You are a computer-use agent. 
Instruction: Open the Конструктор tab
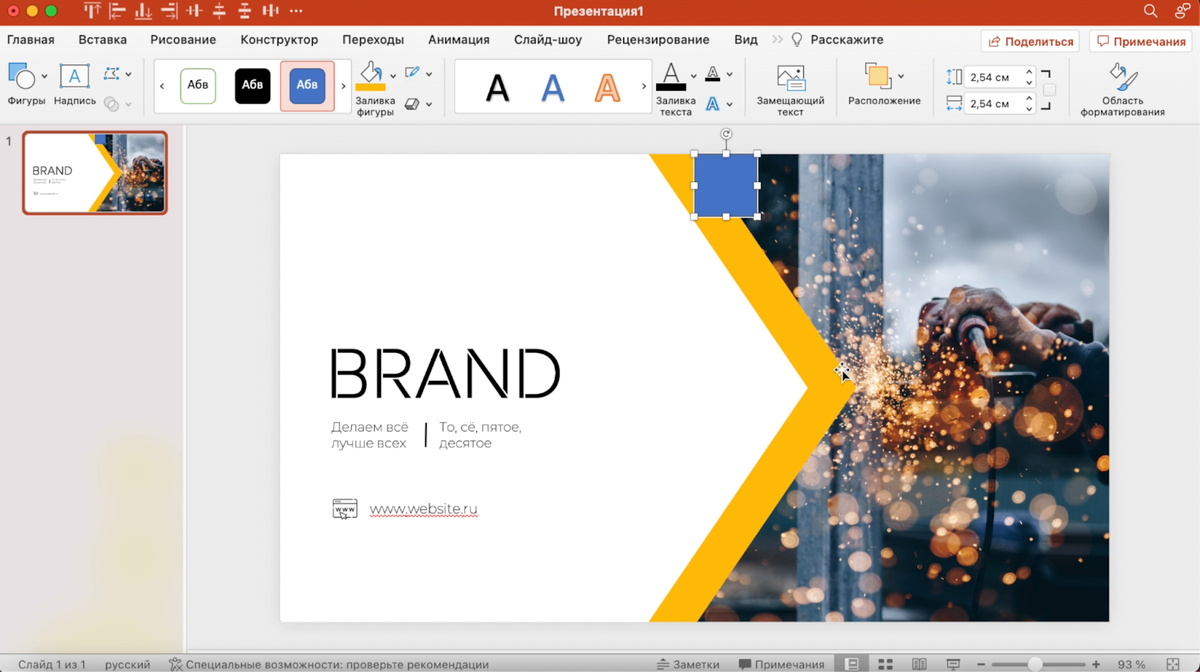[279, 40]
